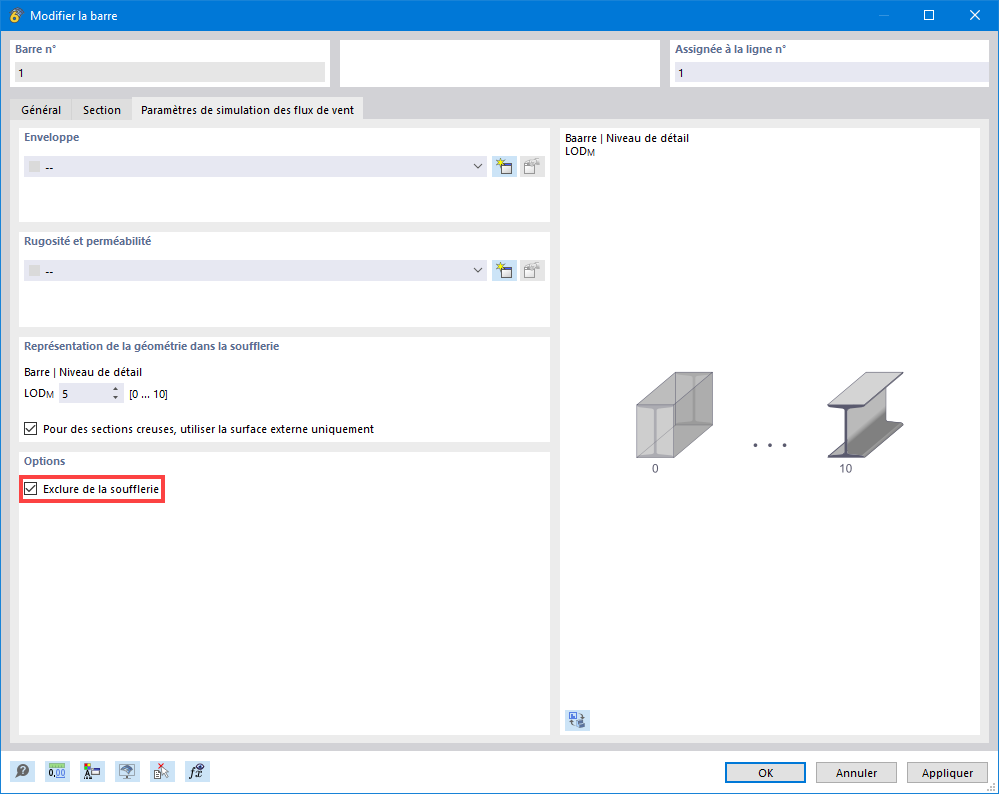Uncheck Exclure de la soufflerie
Image resolution: width=999 pixels, height=794 pixels.
click(x=31, y=489)
